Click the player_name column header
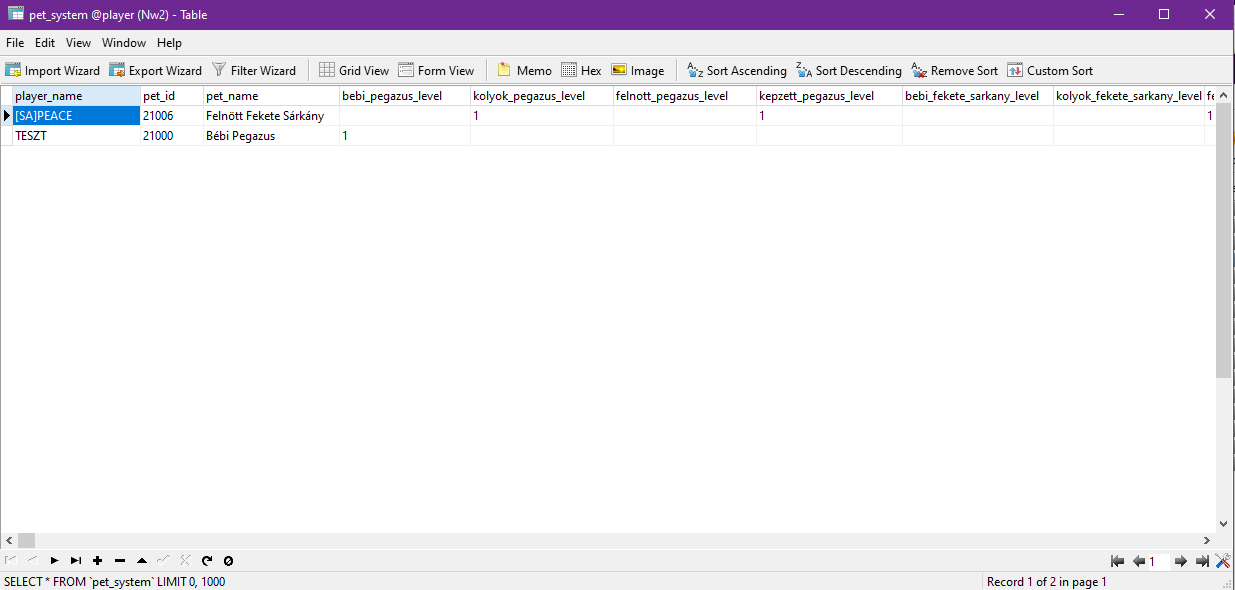The height and width of the screenshot is (590, 1235). [76, 96]
